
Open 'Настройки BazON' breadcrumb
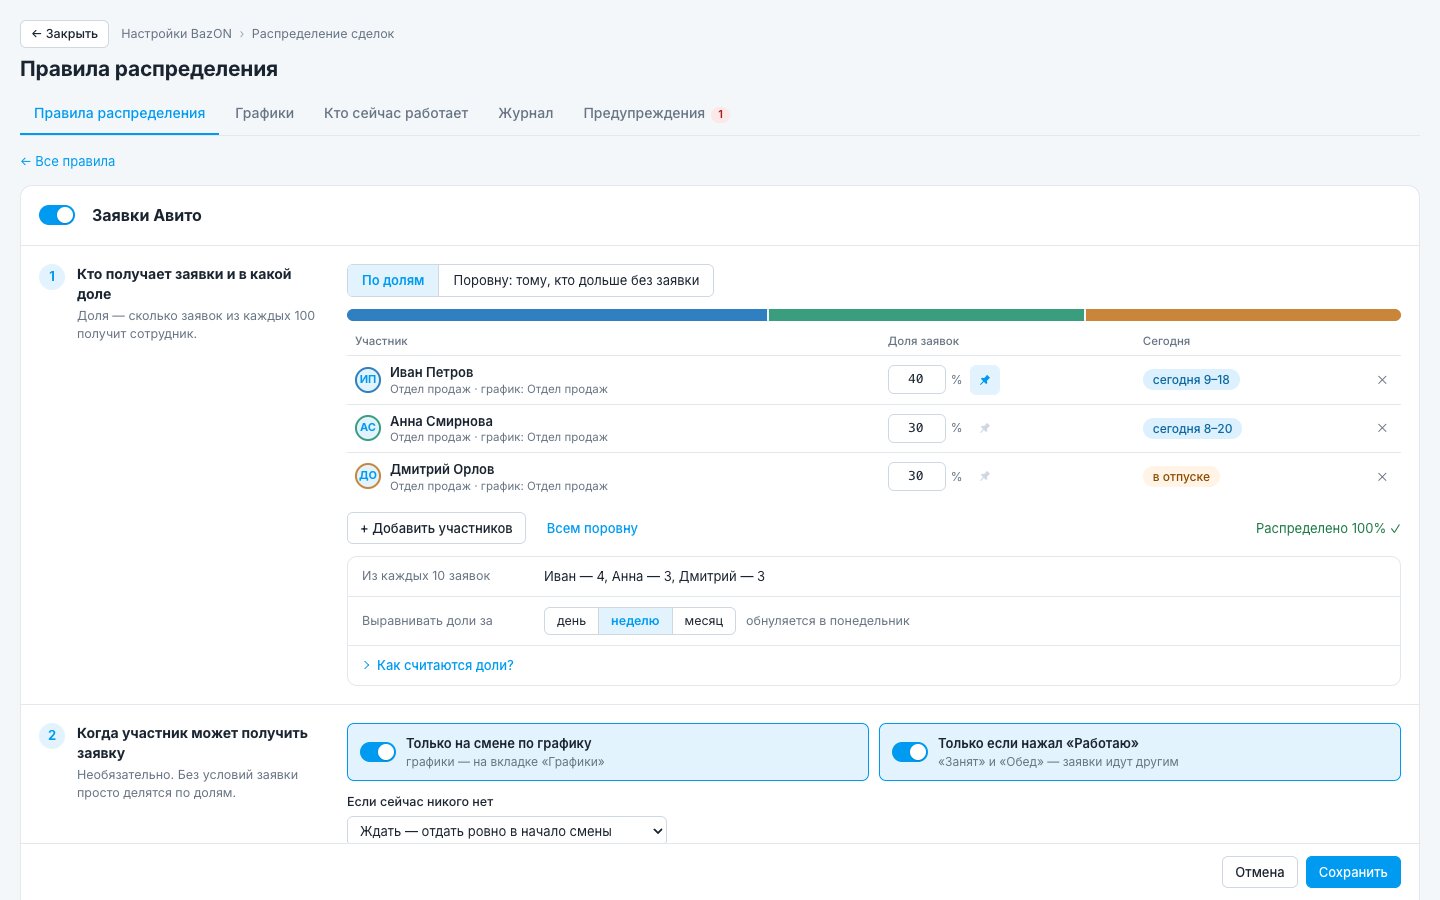pyautogui.click(x=176, y=34)
